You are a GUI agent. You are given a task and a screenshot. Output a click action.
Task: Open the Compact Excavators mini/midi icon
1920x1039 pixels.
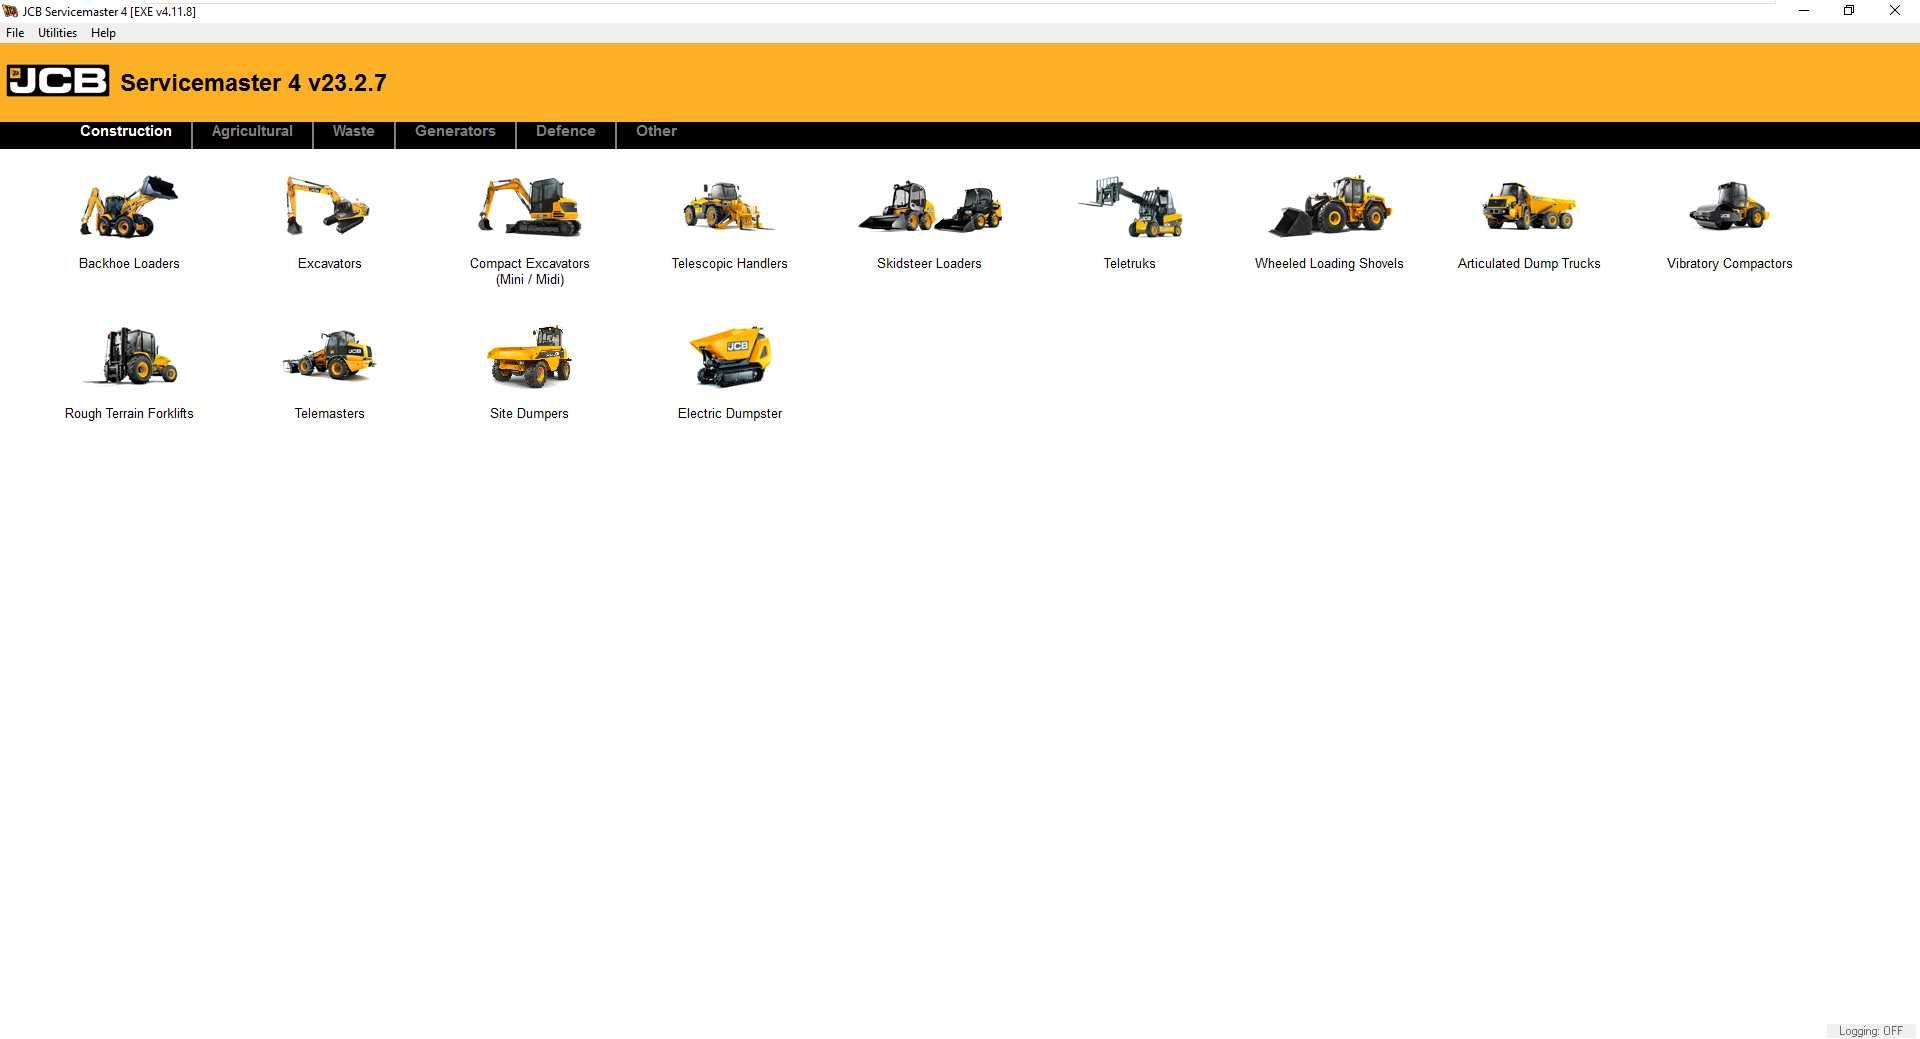[x=529, y=207]
